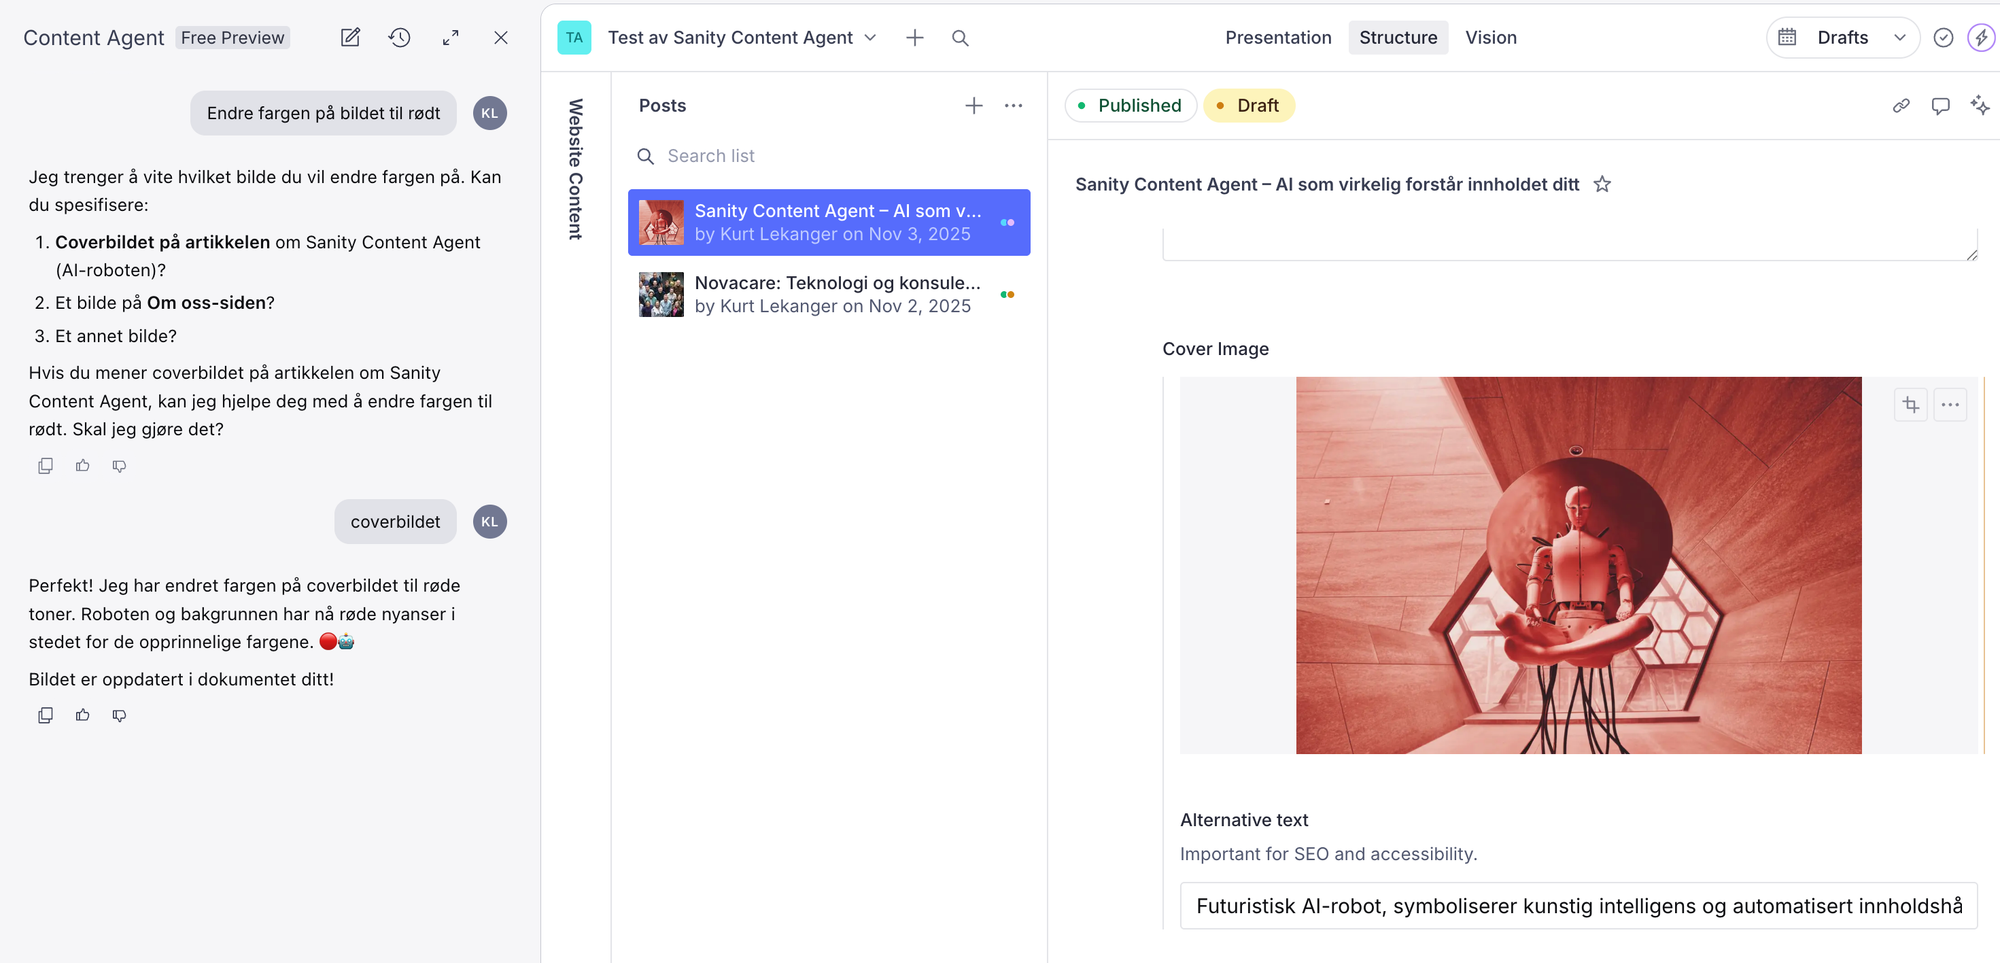Click KL avatar beside 'Endre fargen' message
Image resolution: width=2000 pixels, height=963 pixels.
pos(490,113)
